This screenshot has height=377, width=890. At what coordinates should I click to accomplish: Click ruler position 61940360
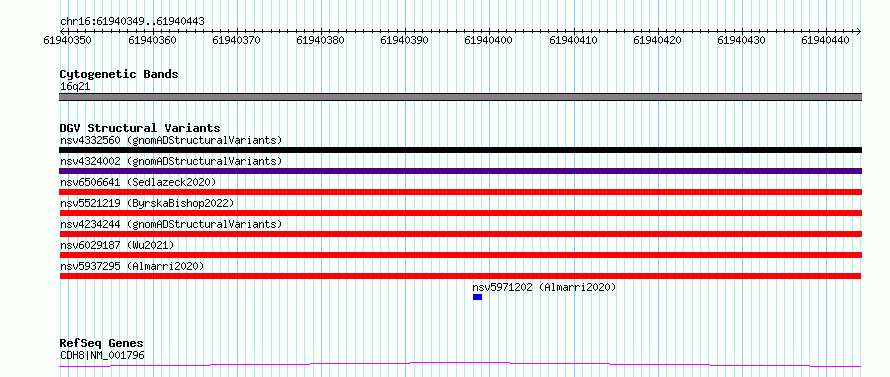(152, 40)
